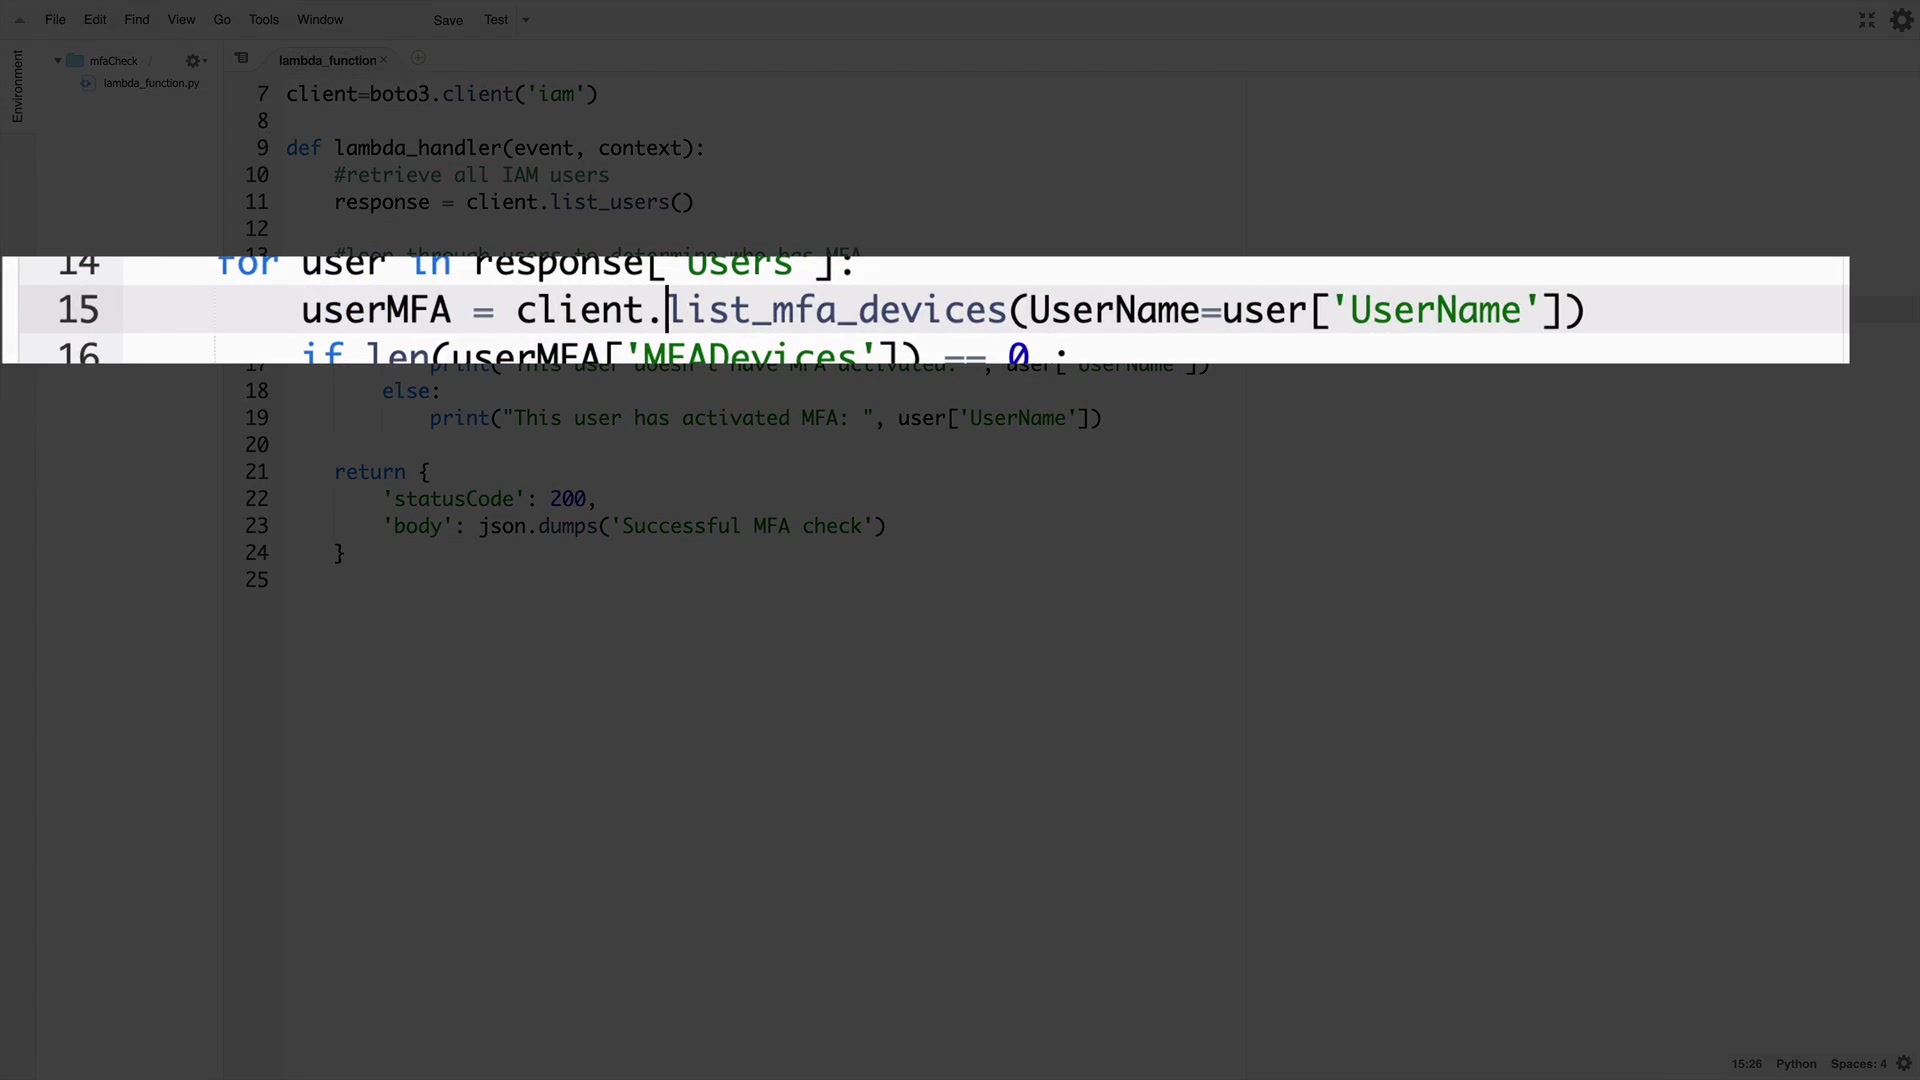Change the Spaces: 4 indentation setting

coord(1857,1064)
